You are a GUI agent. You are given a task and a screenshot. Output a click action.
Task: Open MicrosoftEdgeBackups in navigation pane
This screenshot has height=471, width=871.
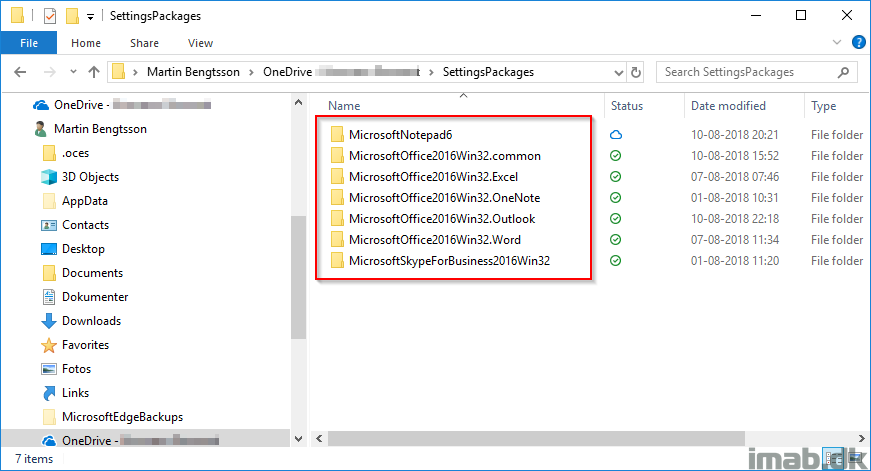(112, 417)
